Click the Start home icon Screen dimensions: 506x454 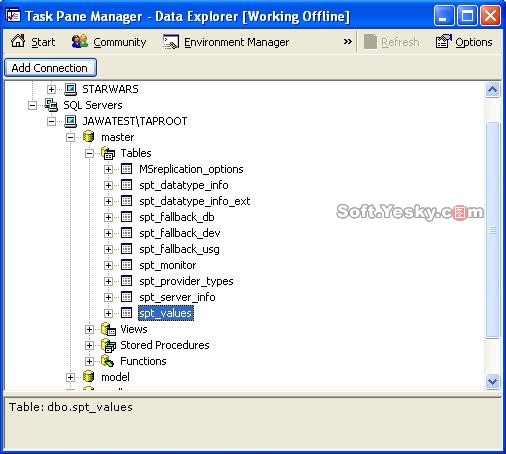(x=18, y=41)
